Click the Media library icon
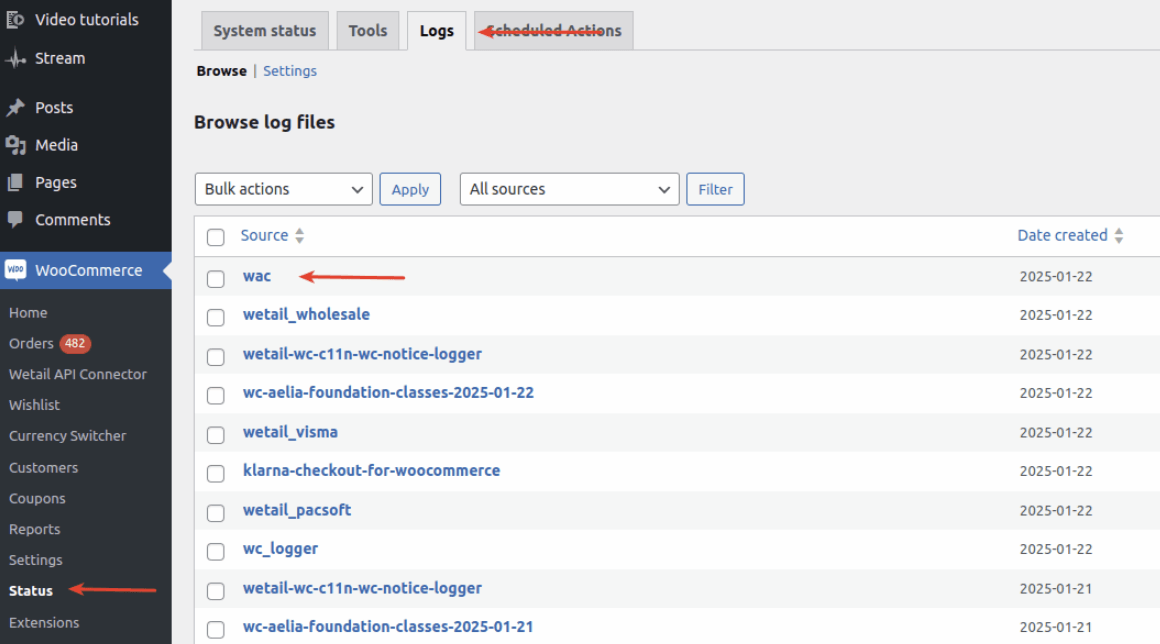 click(x=15, y=146)
